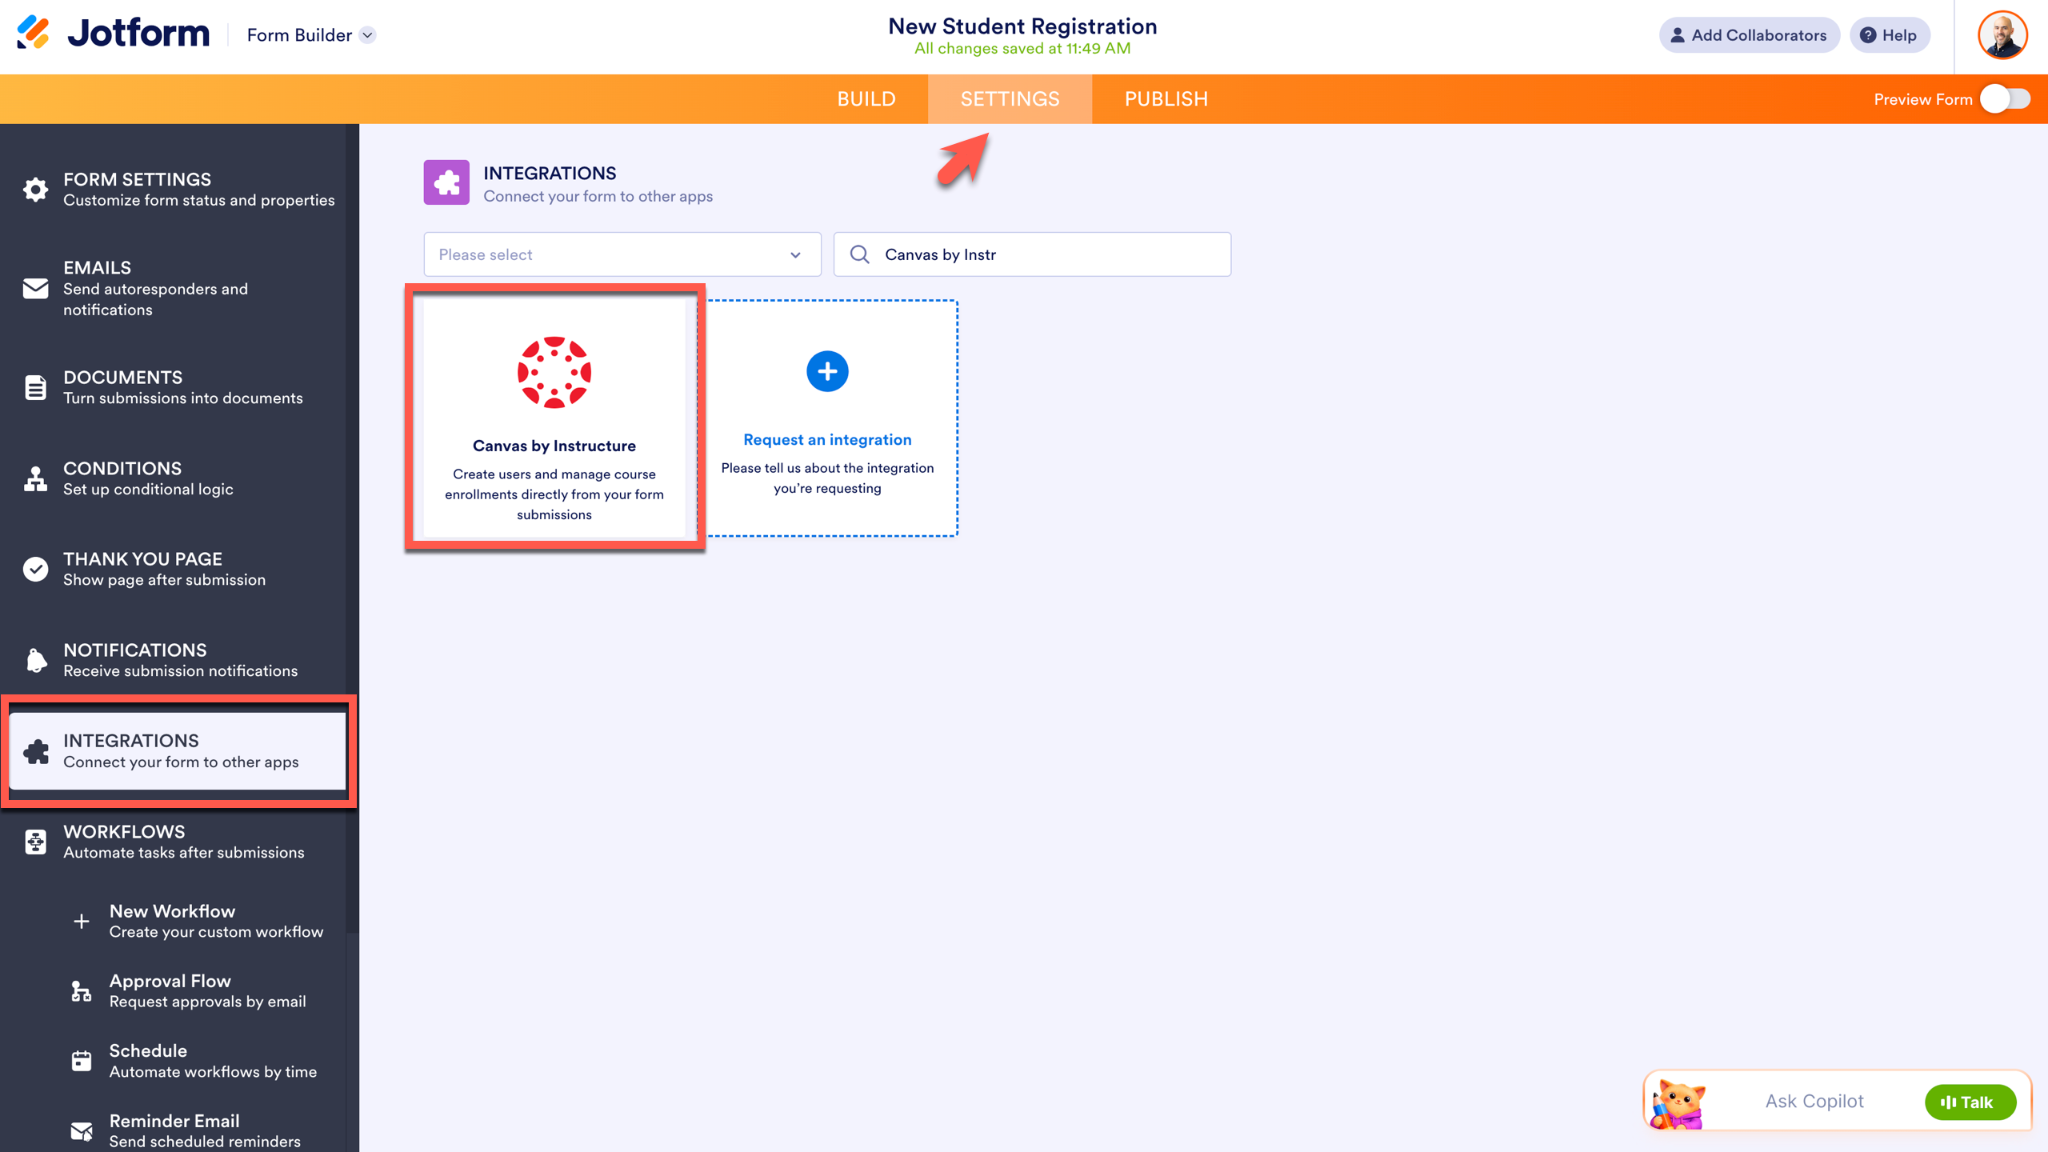Open the Schedule calendar icon

tap(82, 1061)
